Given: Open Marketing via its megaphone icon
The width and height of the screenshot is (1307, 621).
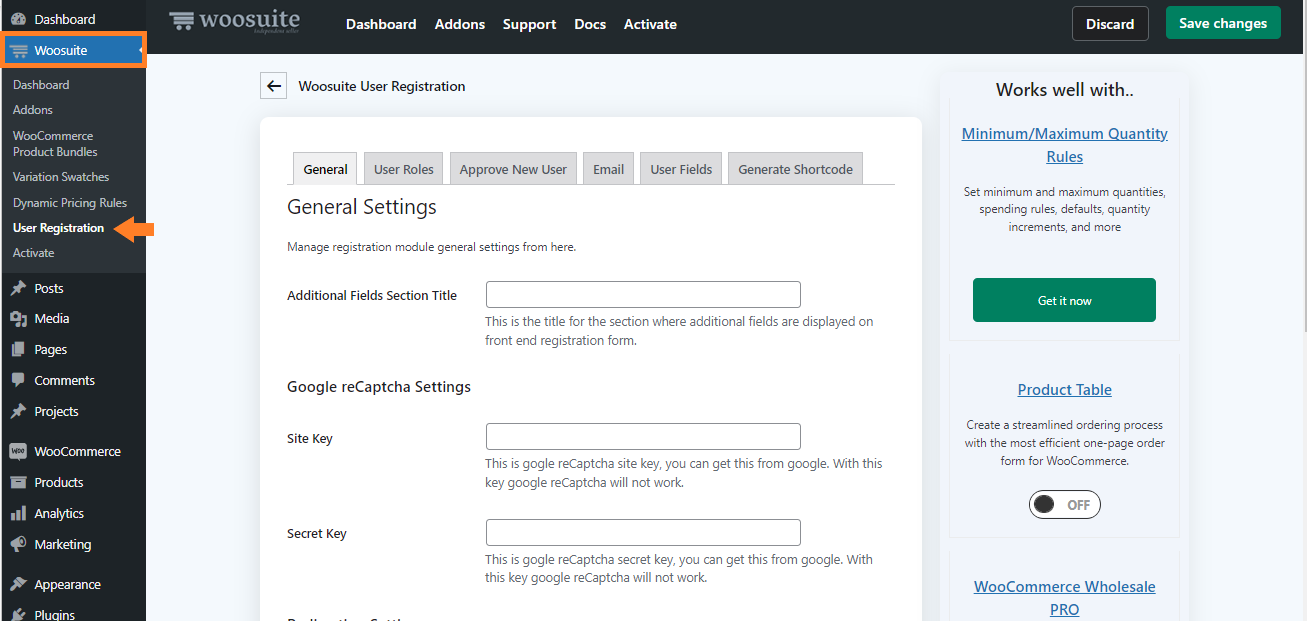Looking at the screenshot, I should pyautogui.click(x=18, y=545).
